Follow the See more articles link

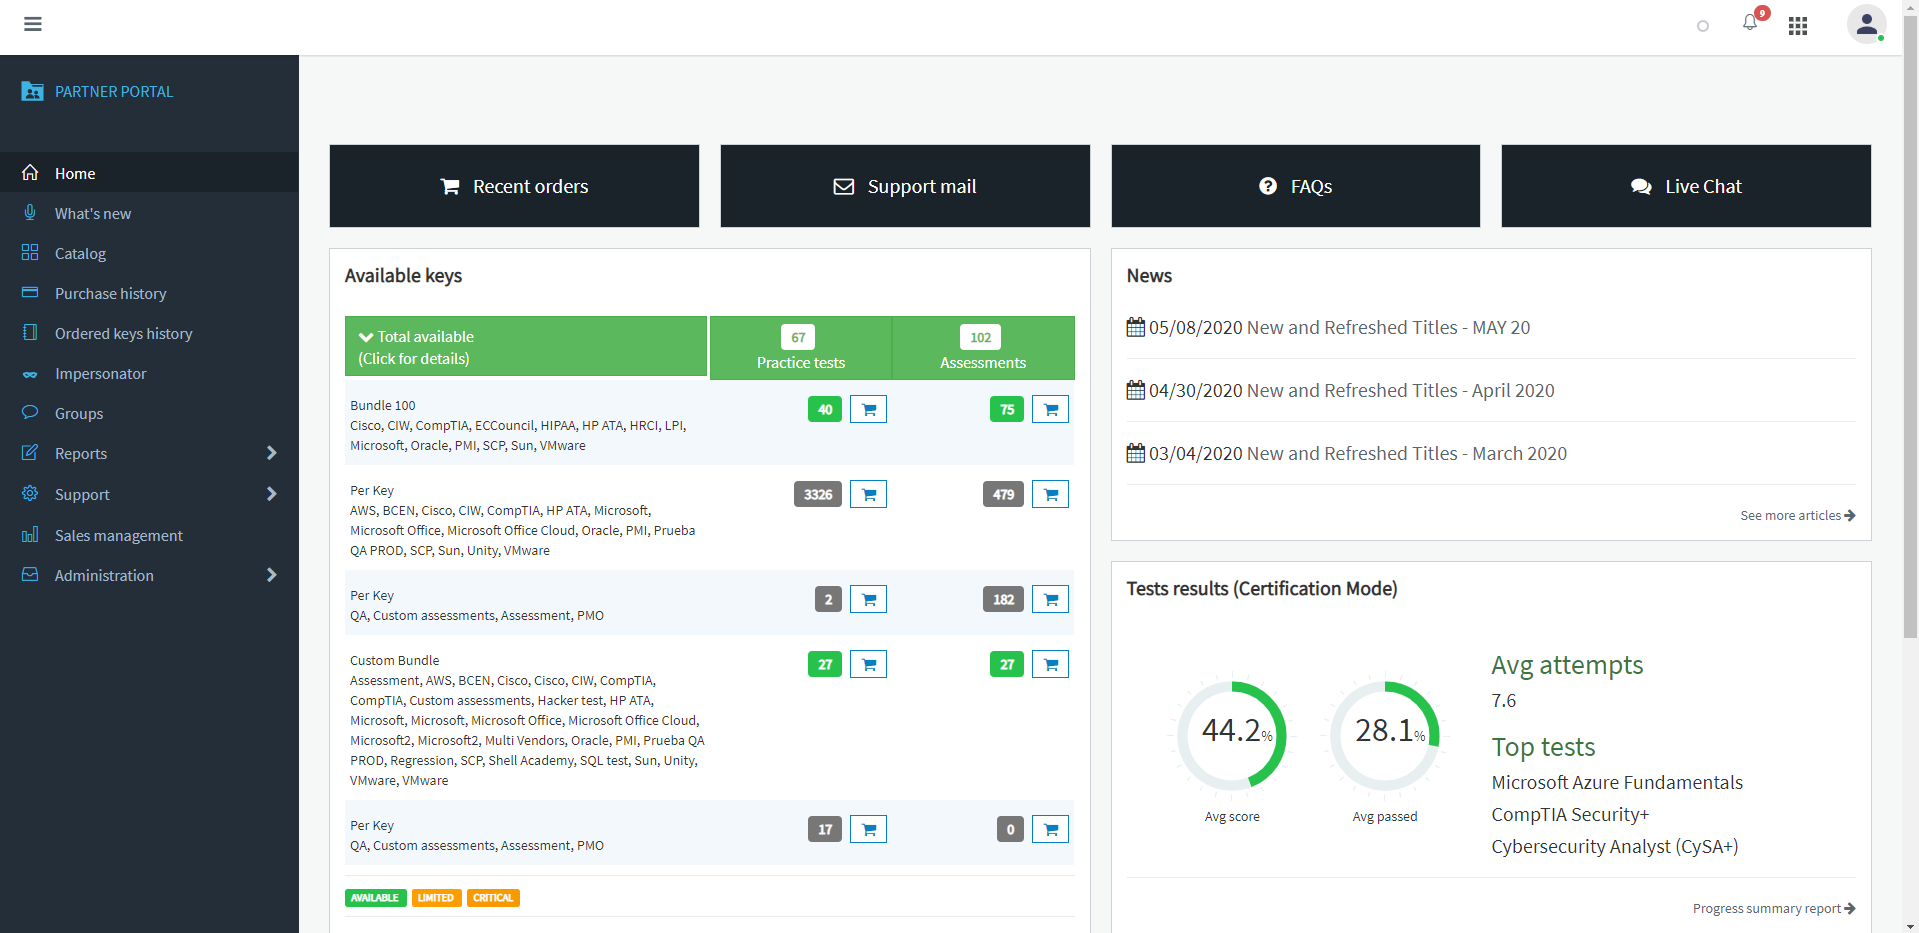click(x=1797, y=515)
